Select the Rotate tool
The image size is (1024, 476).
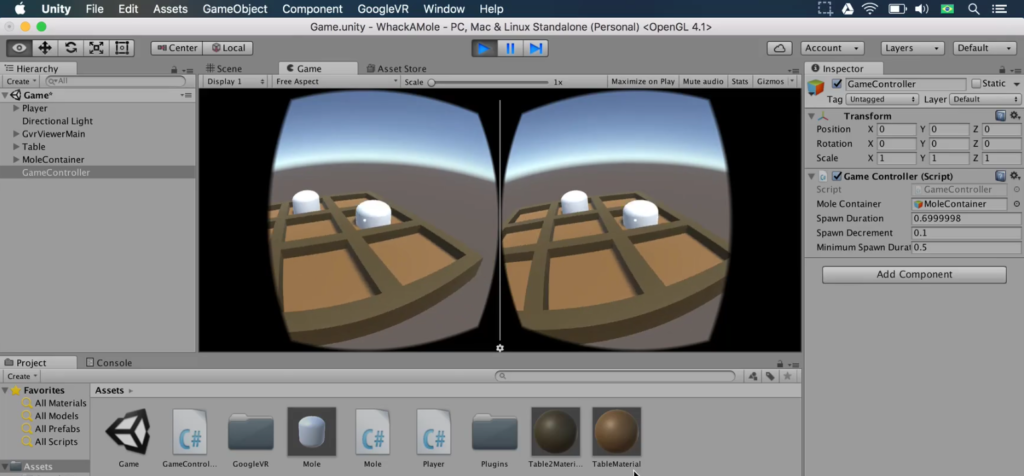tap(71, 48)
